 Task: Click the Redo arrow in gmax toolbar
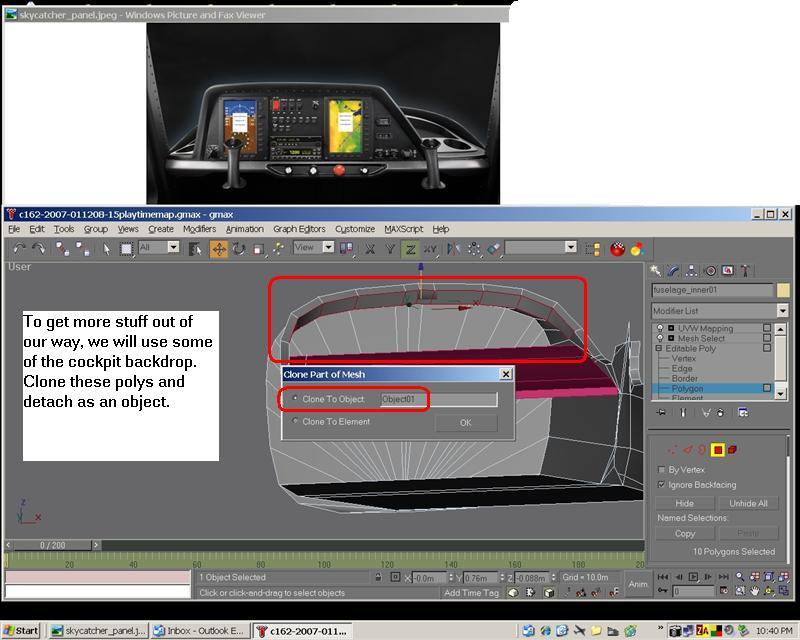click(x=39, y=249)
